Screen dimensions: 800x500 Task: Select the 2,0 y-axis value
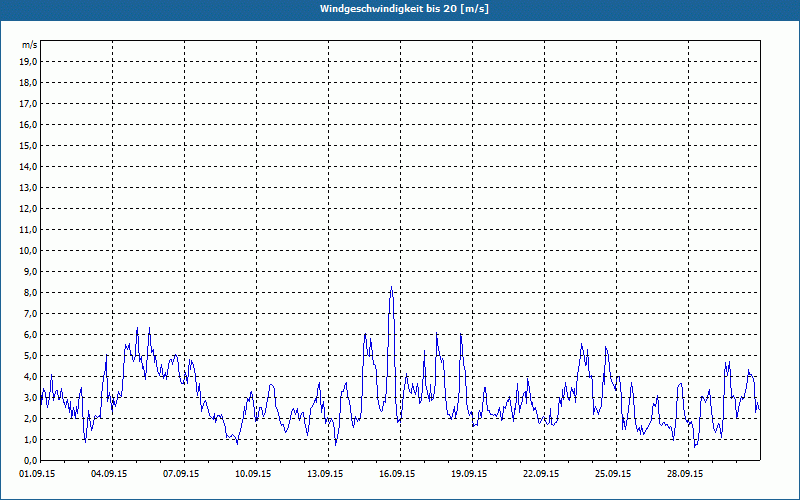[31, 418]
